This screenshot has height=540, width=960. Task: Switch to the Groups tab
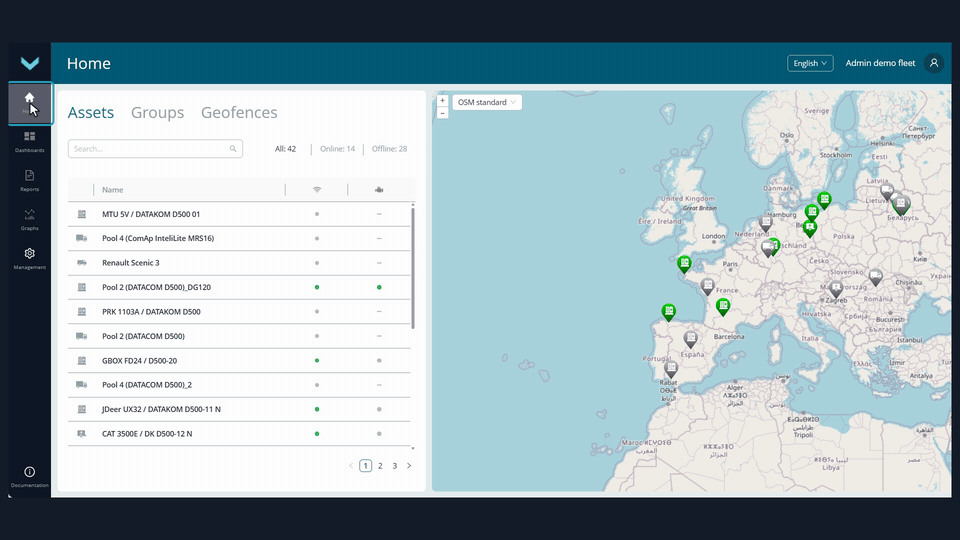[x=157, y=113]
